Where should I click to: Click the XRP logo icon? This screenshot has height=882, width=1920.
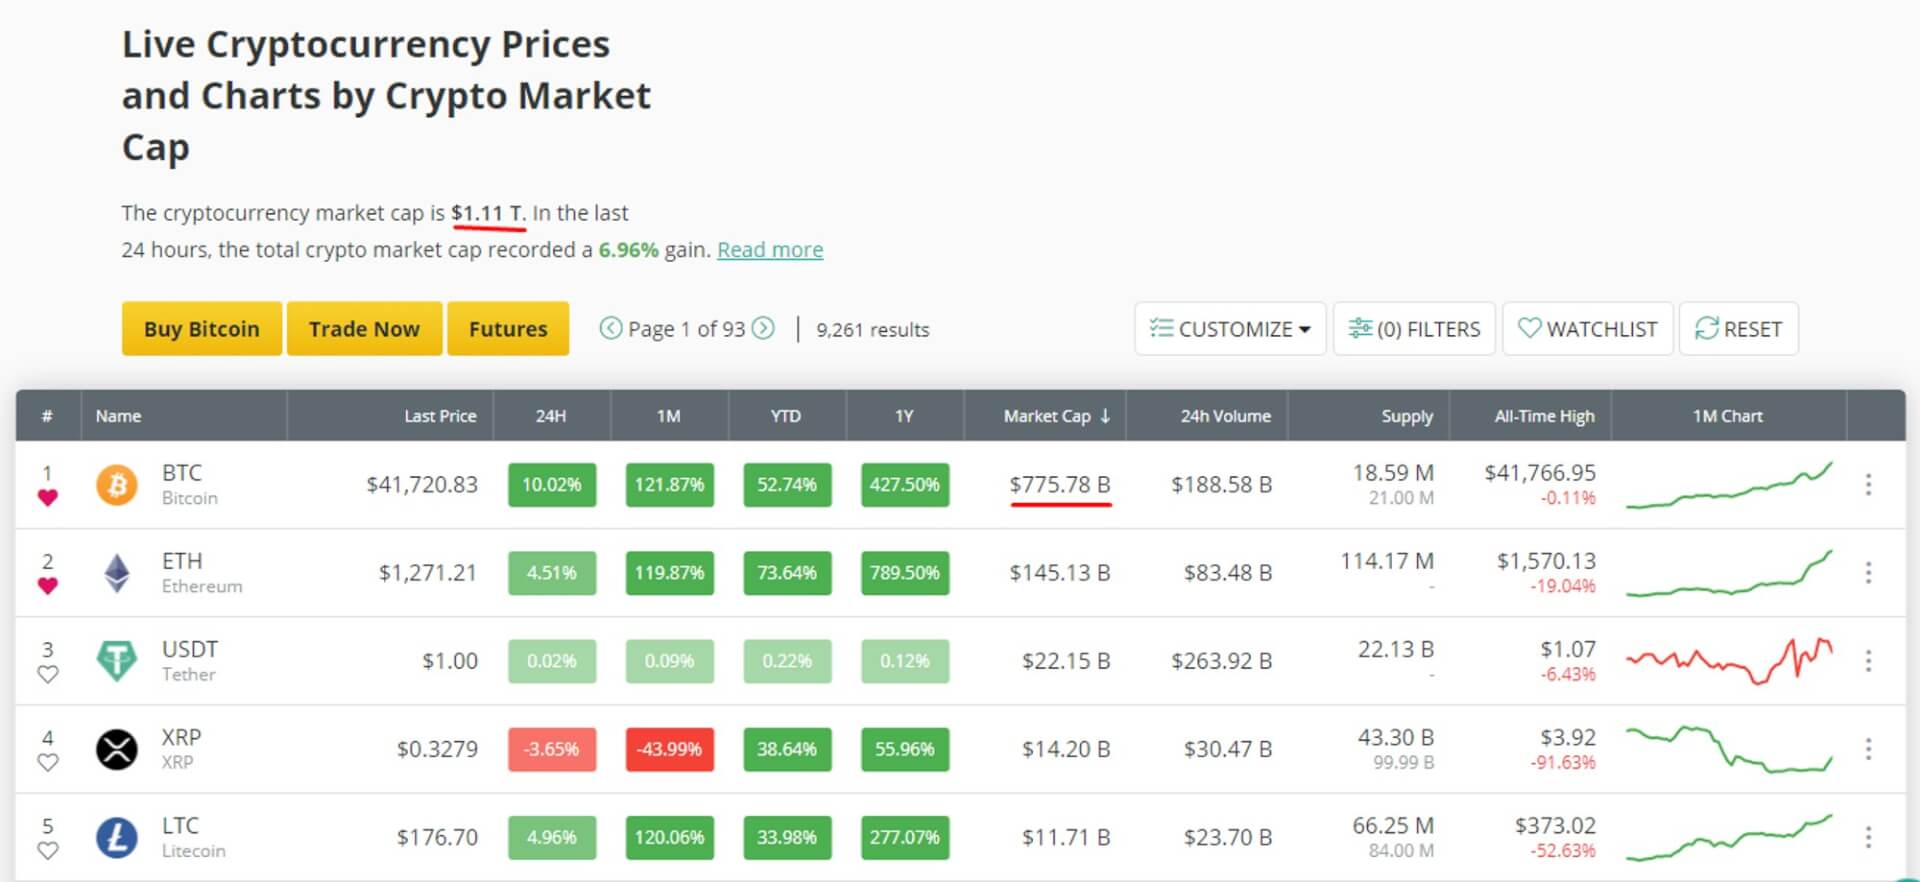tap(117, 749)
